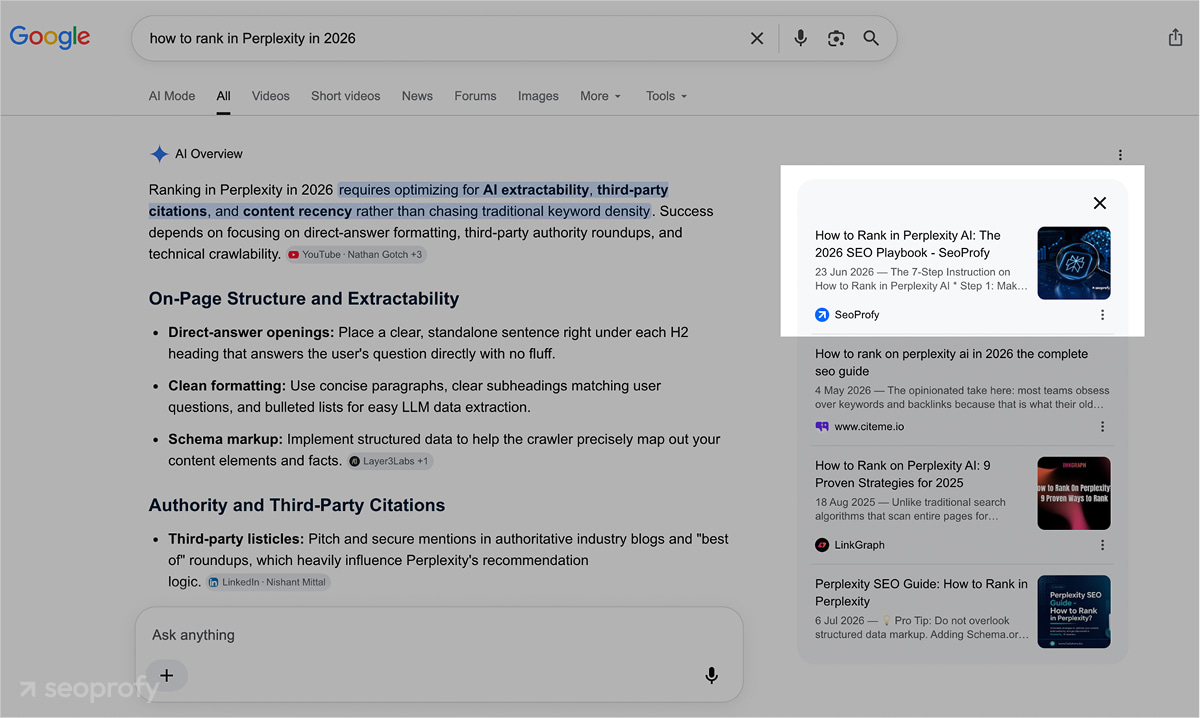This screenshot has height=718, width=1200.
Task: Click the Authority and Third-Party Citations heading
Action: [x=297, y=505]
